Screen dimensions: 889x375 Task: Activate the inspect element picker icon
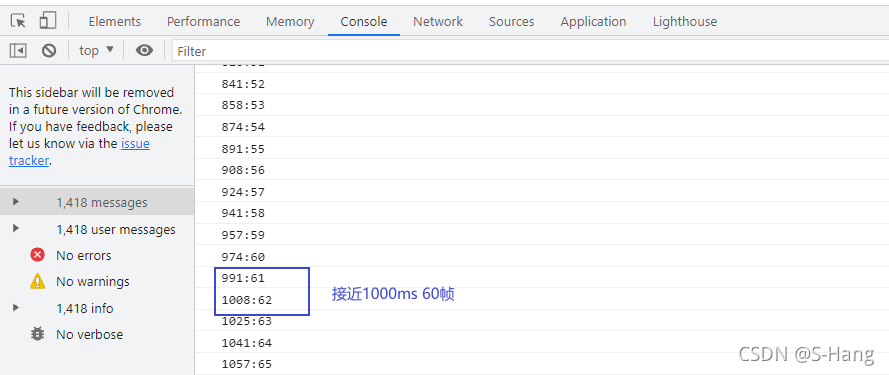coord(18,21)
